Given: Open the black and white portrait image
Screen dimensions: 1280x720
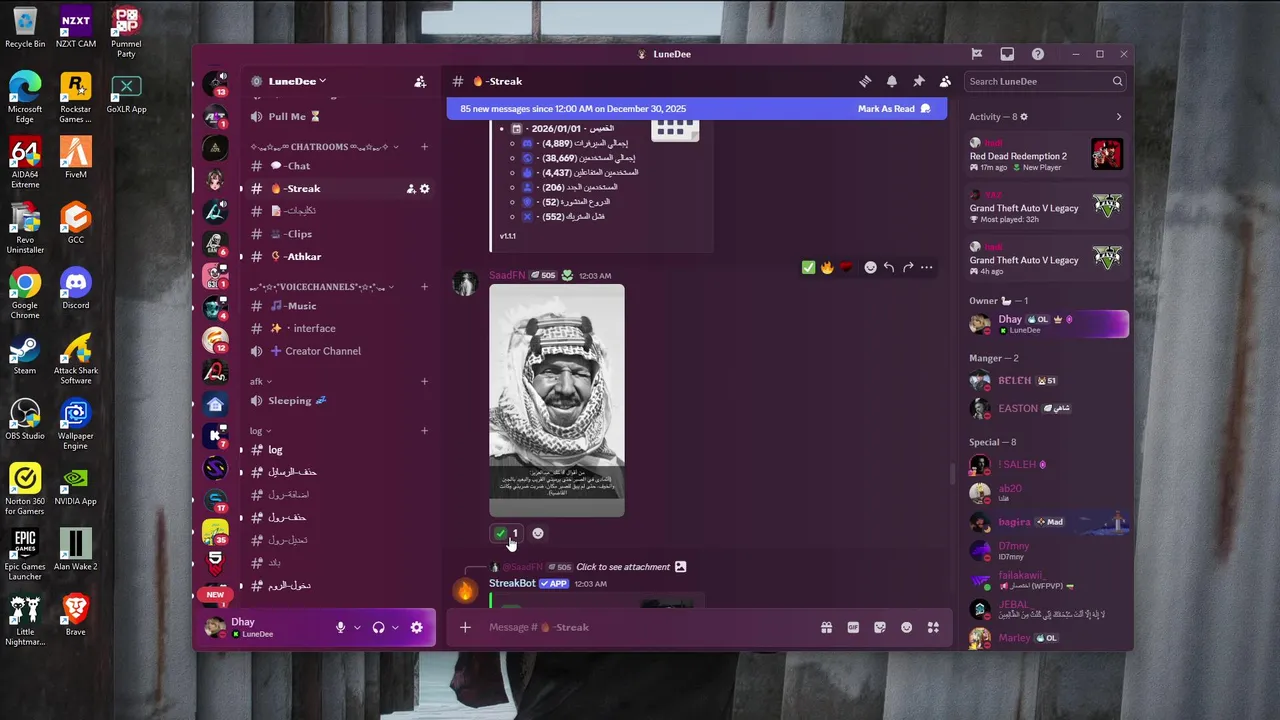Looking at the screenshot, I should pyautogui.click(x=557, y=401).
